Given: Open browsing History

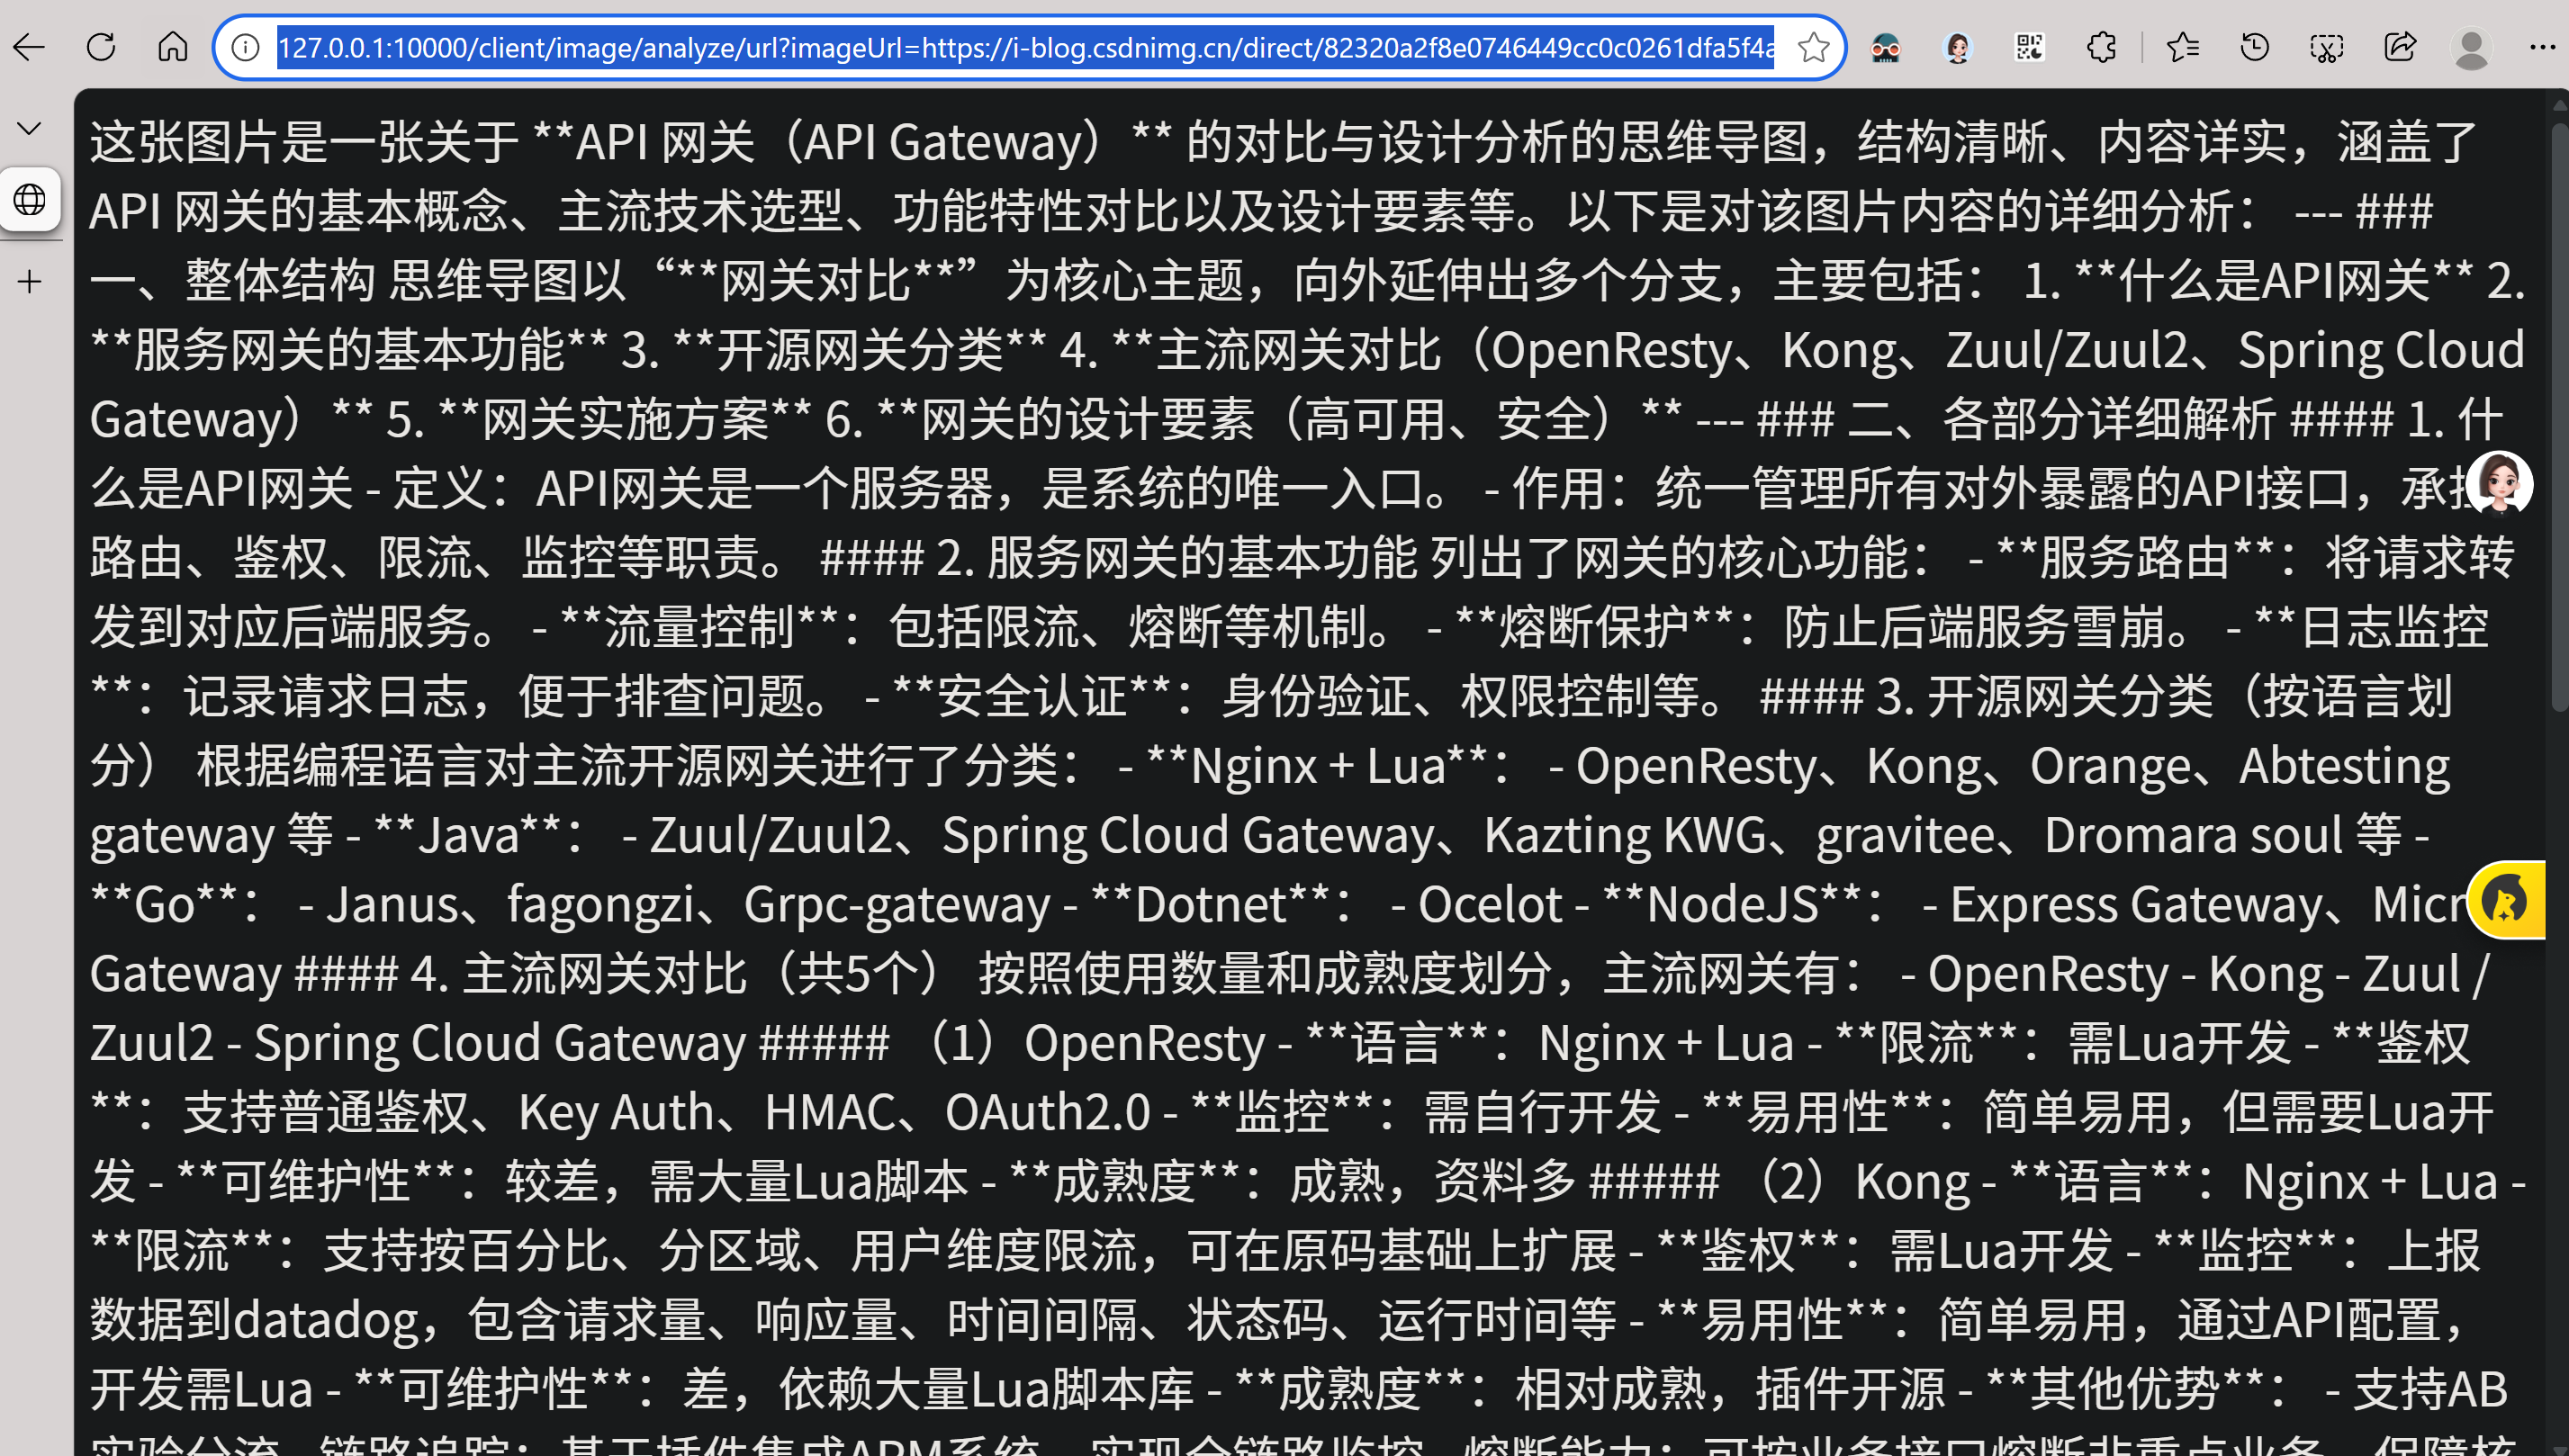Looking at the screenshot, I should tap(2254, 47).
